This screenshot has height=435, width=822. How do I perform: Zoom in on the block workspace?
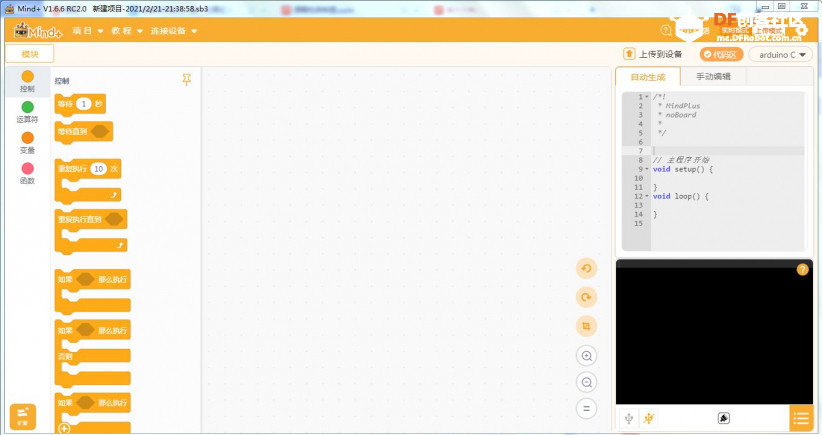(x=587, y=356)
